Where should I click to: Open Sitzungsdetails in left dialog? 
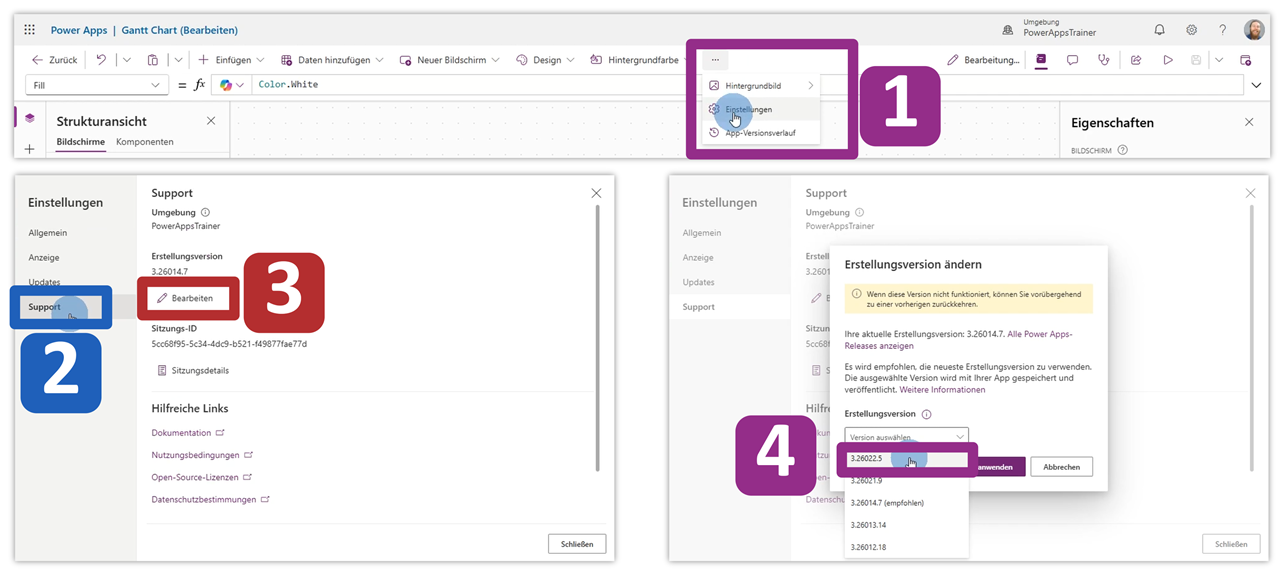pos(194,370)
